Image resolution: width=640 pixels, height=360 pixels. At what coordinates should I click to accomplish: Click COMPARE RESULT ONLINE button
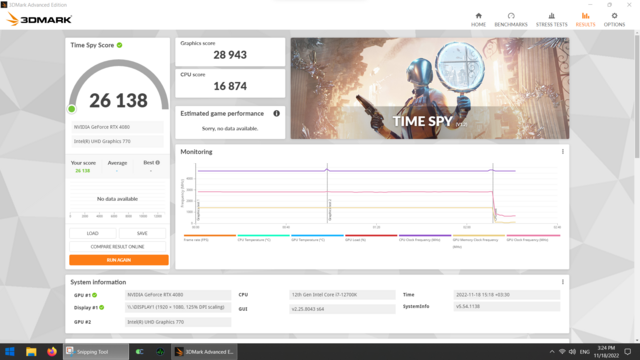[118, 247]
